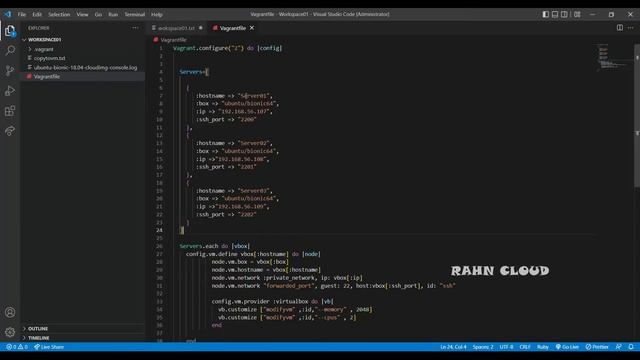Open the Customize Layout button
Image resolution: width=640 pixels, height=360 pixels.
[x=577, y=14]
